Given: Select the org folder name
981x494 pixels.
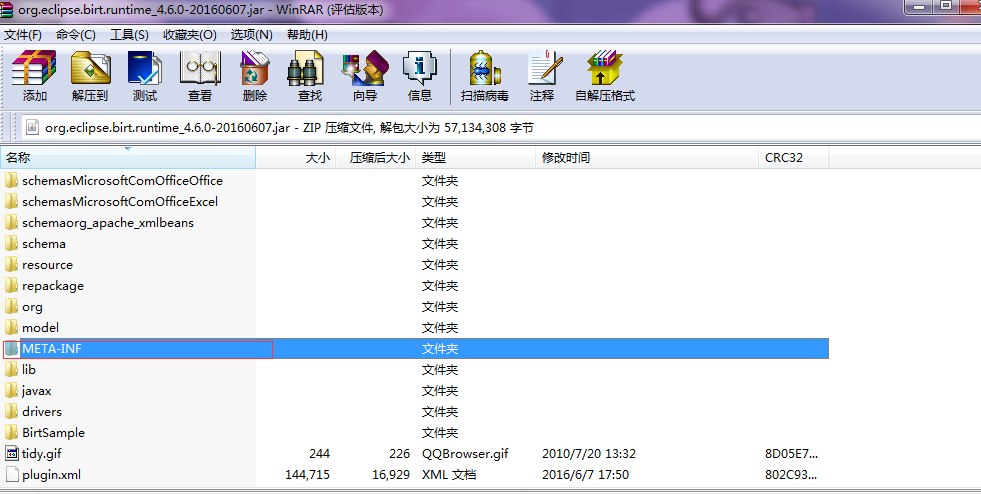Looking at the screenshot, I should tap(33, 307).
